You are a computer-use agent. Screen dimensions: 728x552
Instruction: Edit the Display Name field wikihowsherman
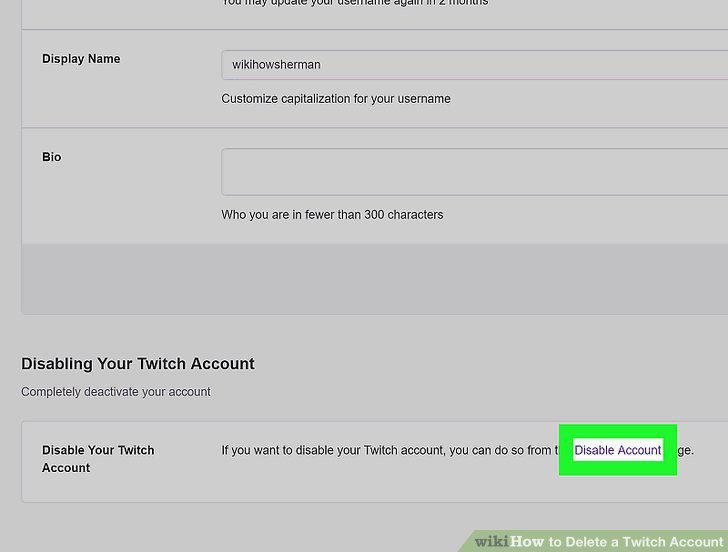(474, 65)
